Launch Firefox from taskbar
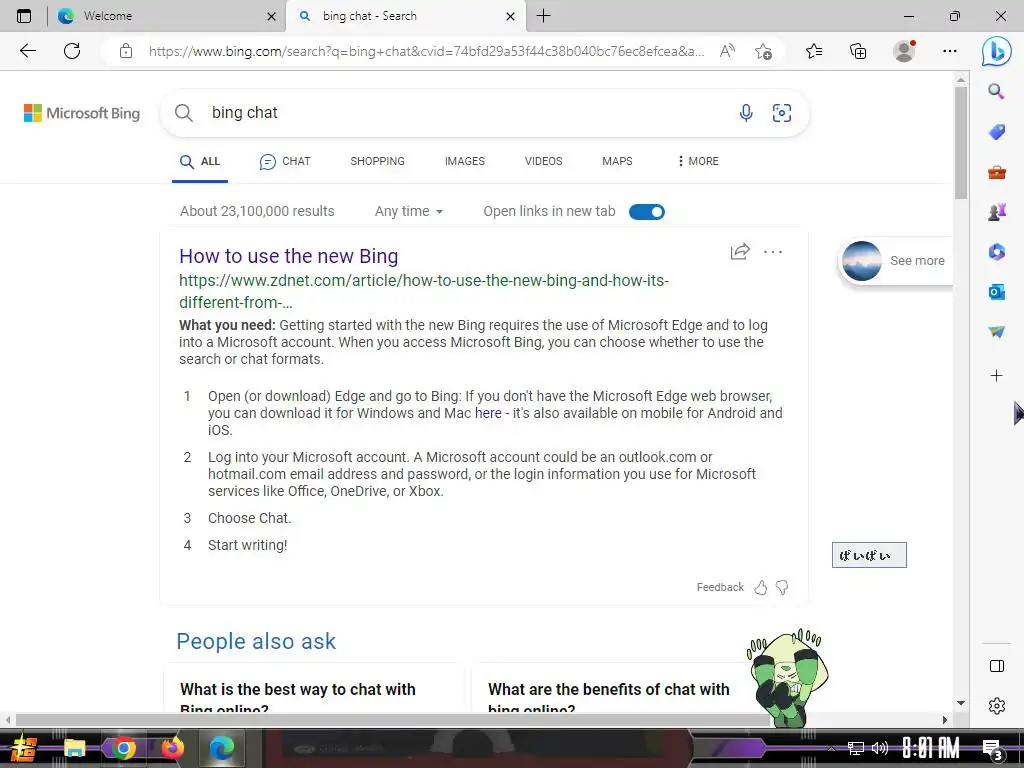This screenshot has height=768, width=1024. point(172,748)
